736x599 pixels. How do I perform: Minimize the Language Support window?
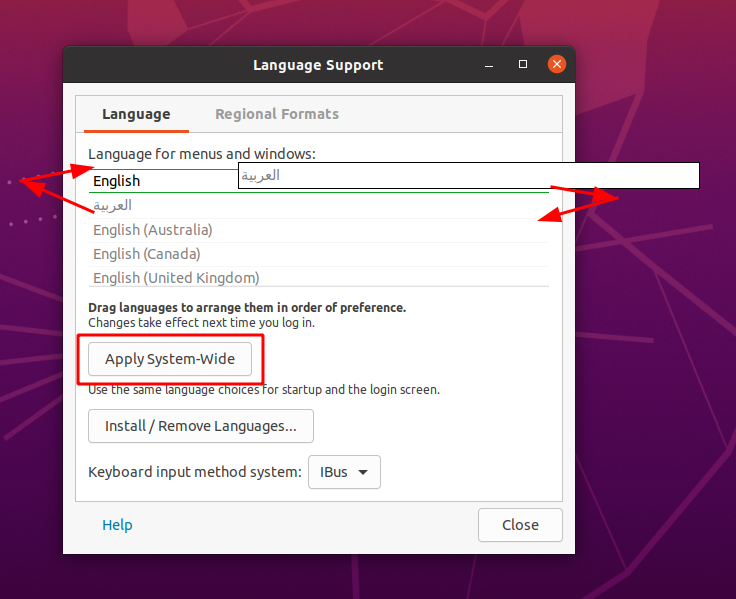pos(489,65)
